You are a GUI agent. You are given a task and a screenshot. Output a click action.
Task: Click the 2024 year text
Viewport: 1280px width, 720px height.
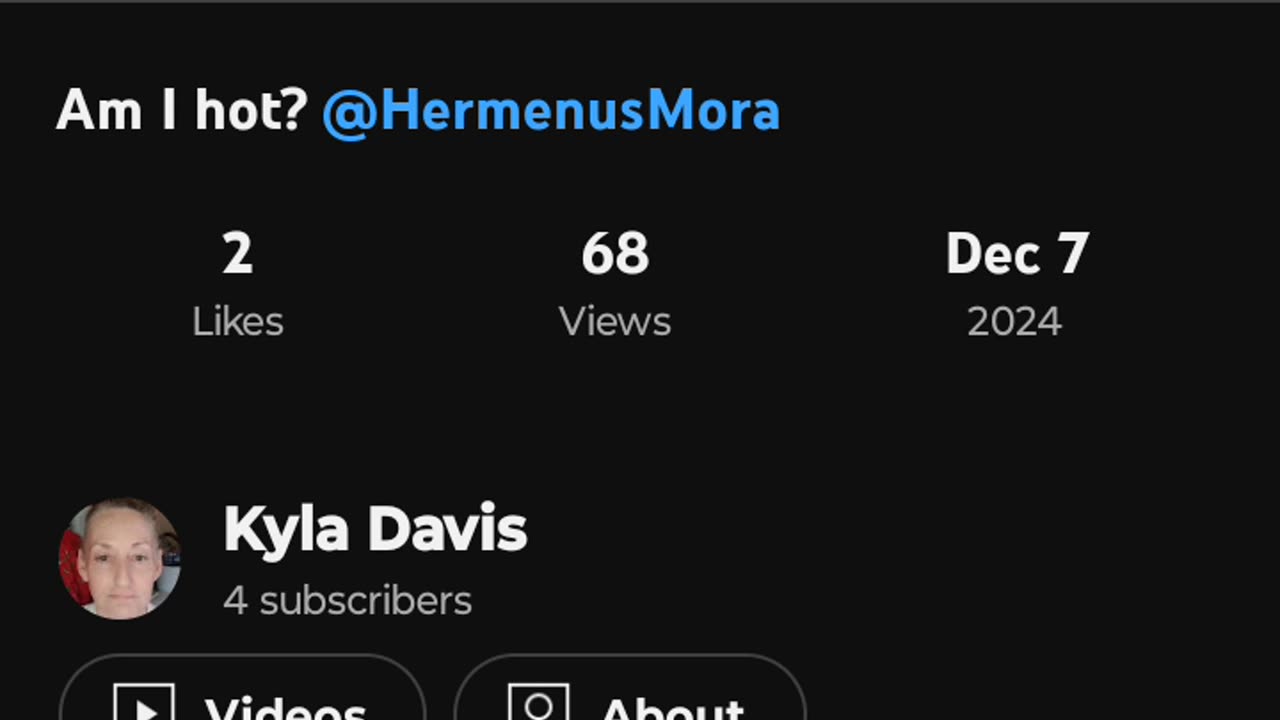click(1014, 322)
